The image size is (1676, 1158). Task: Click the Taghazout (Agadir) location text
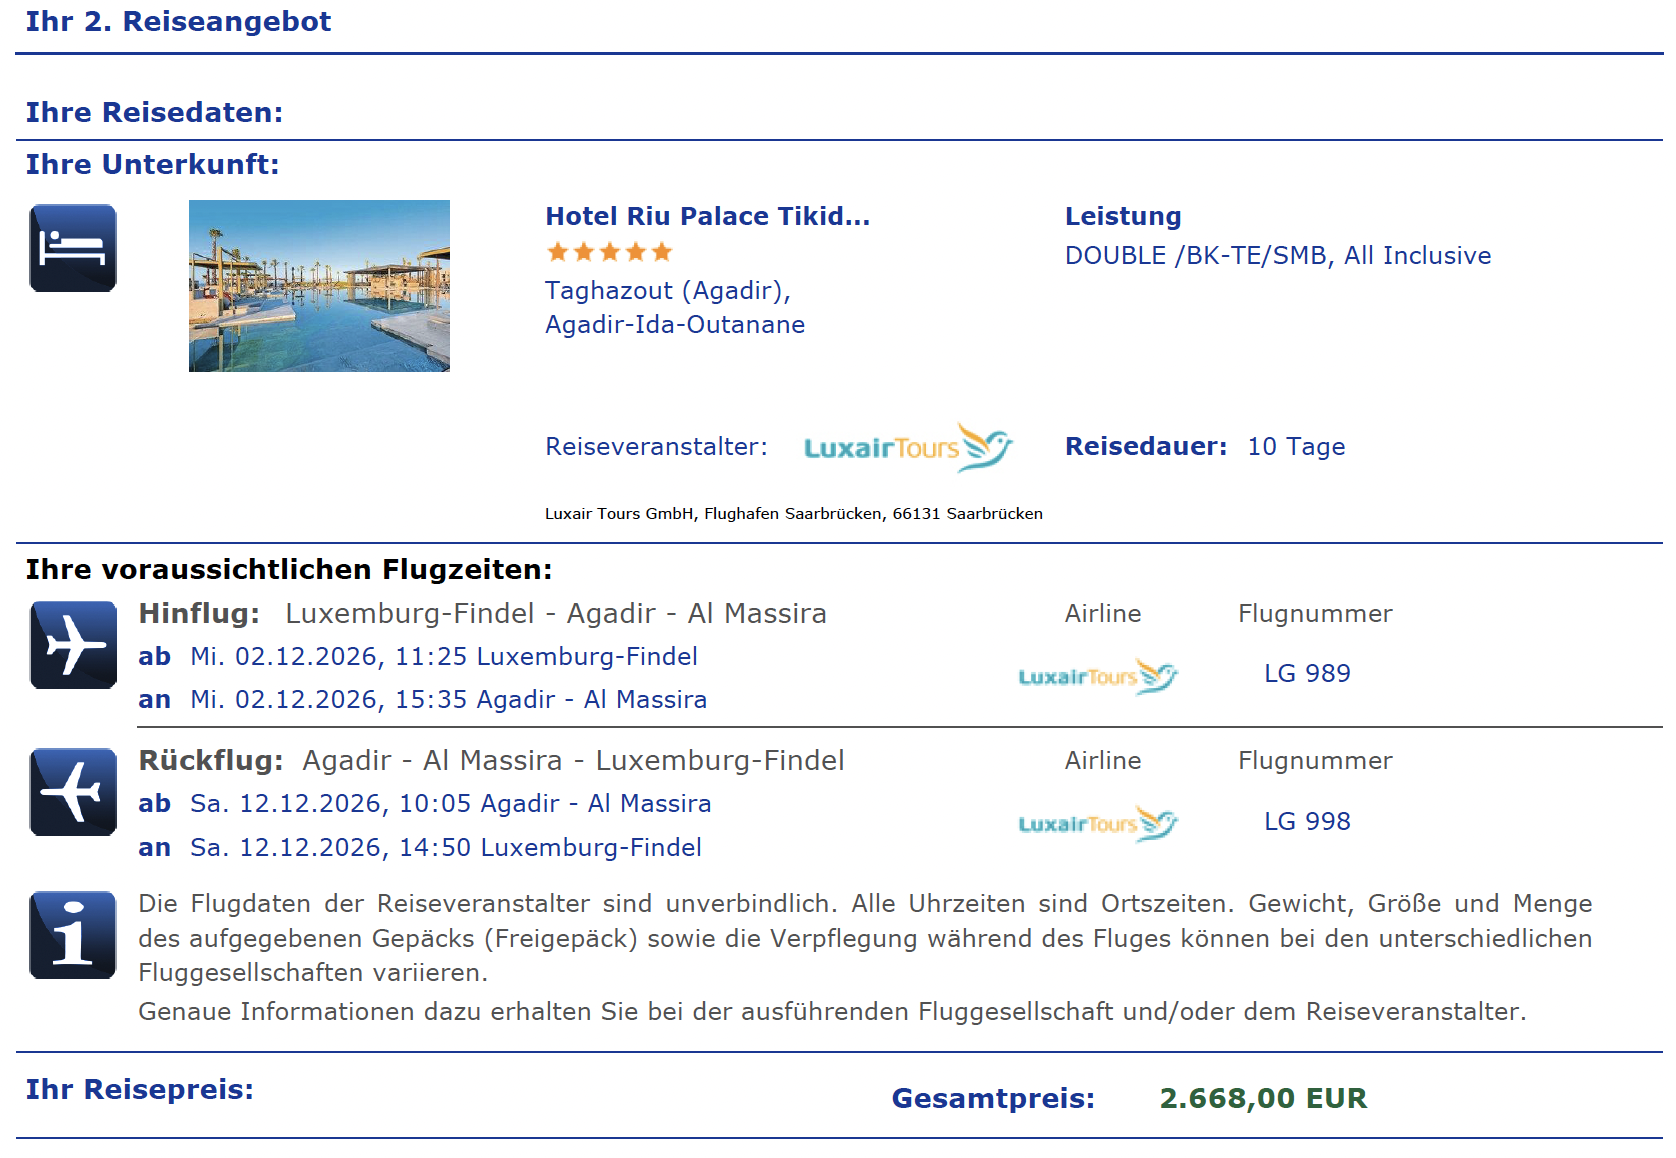(668, 291)
